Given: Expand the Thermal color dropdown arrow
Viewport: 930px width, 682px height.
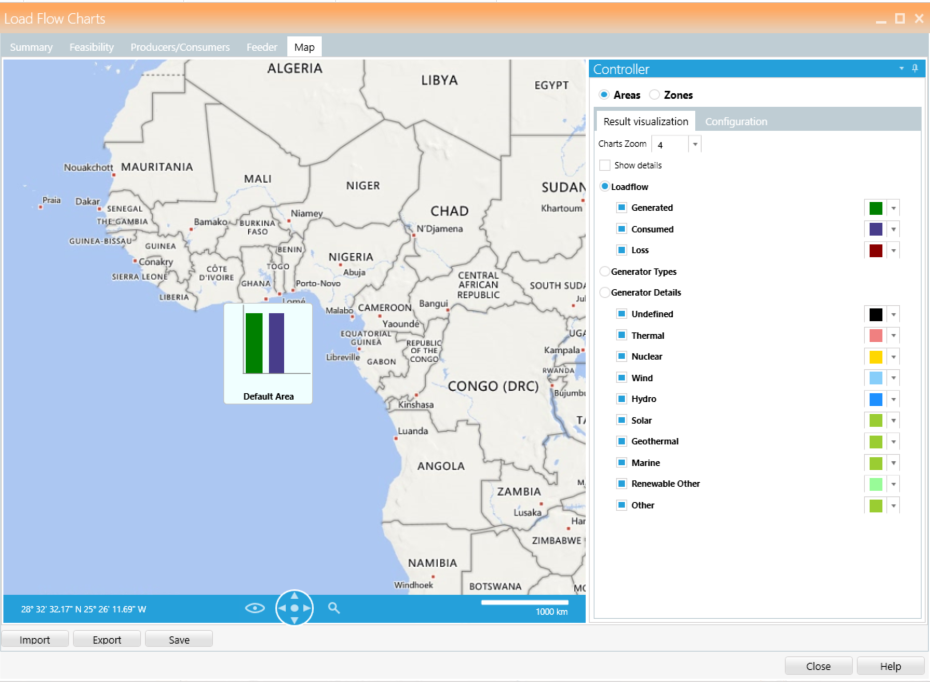Looking at the screenshot, I should click(x=893, y=336).
